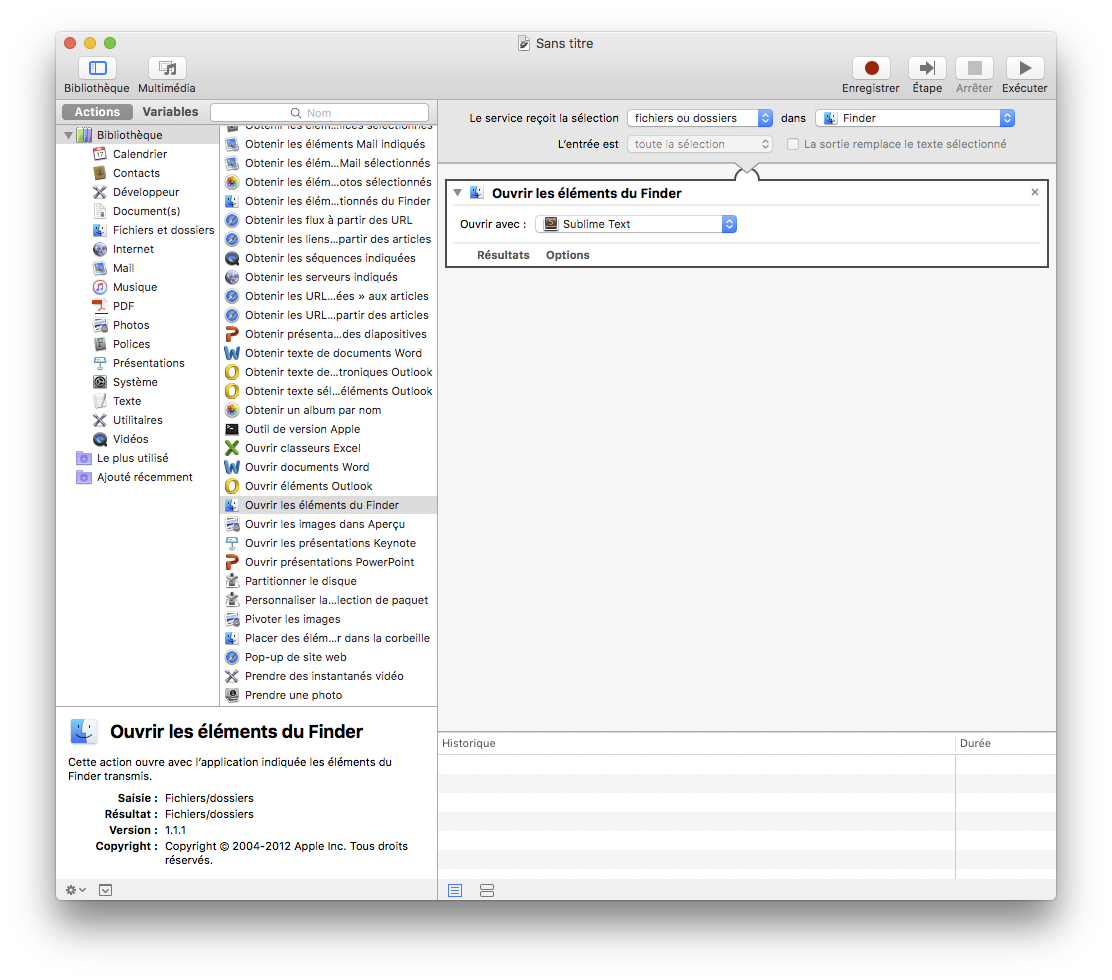Open the Options tab of the action
1112x980 pixels.
(567, 255)
